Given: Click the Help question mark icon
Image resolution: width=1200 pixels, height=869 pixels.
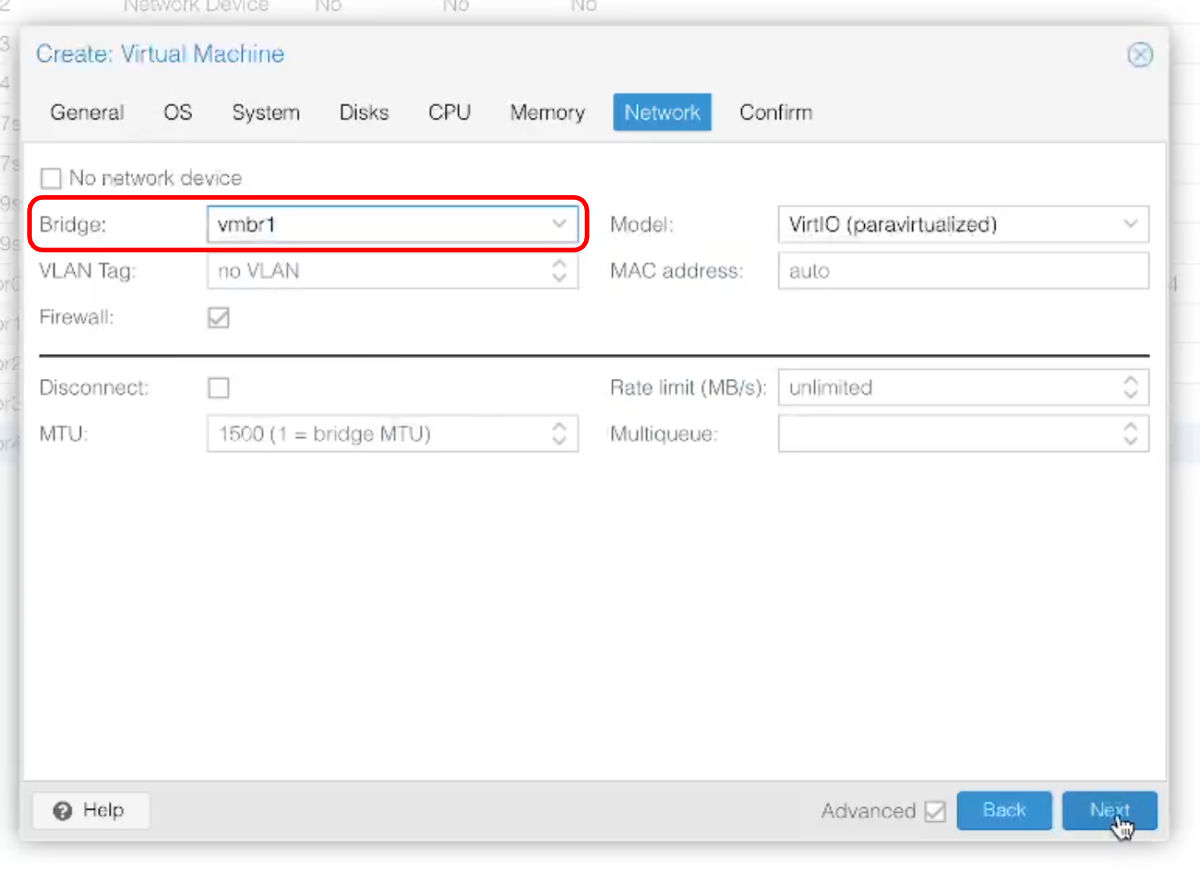Looking at the screenshot, I should (x=63, y=810).
